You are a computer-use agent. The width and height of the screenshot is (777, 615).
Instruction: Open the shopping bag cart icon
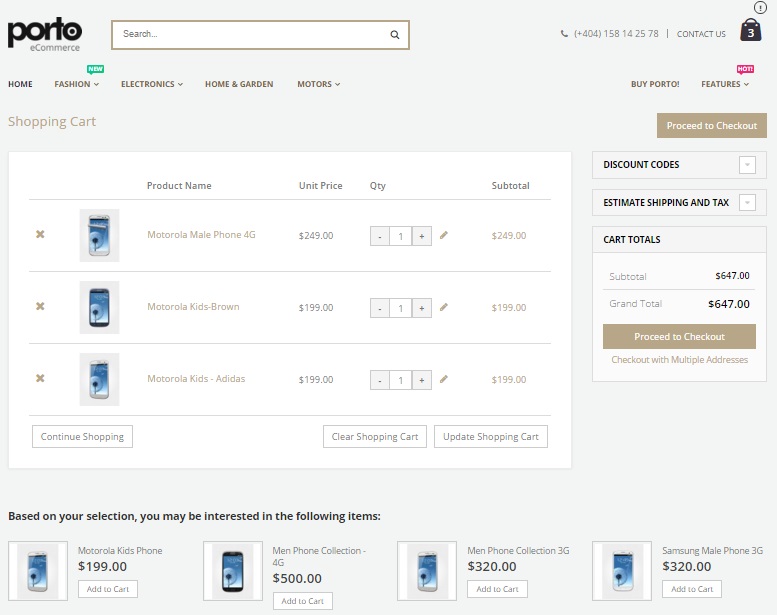coord(750,31)
